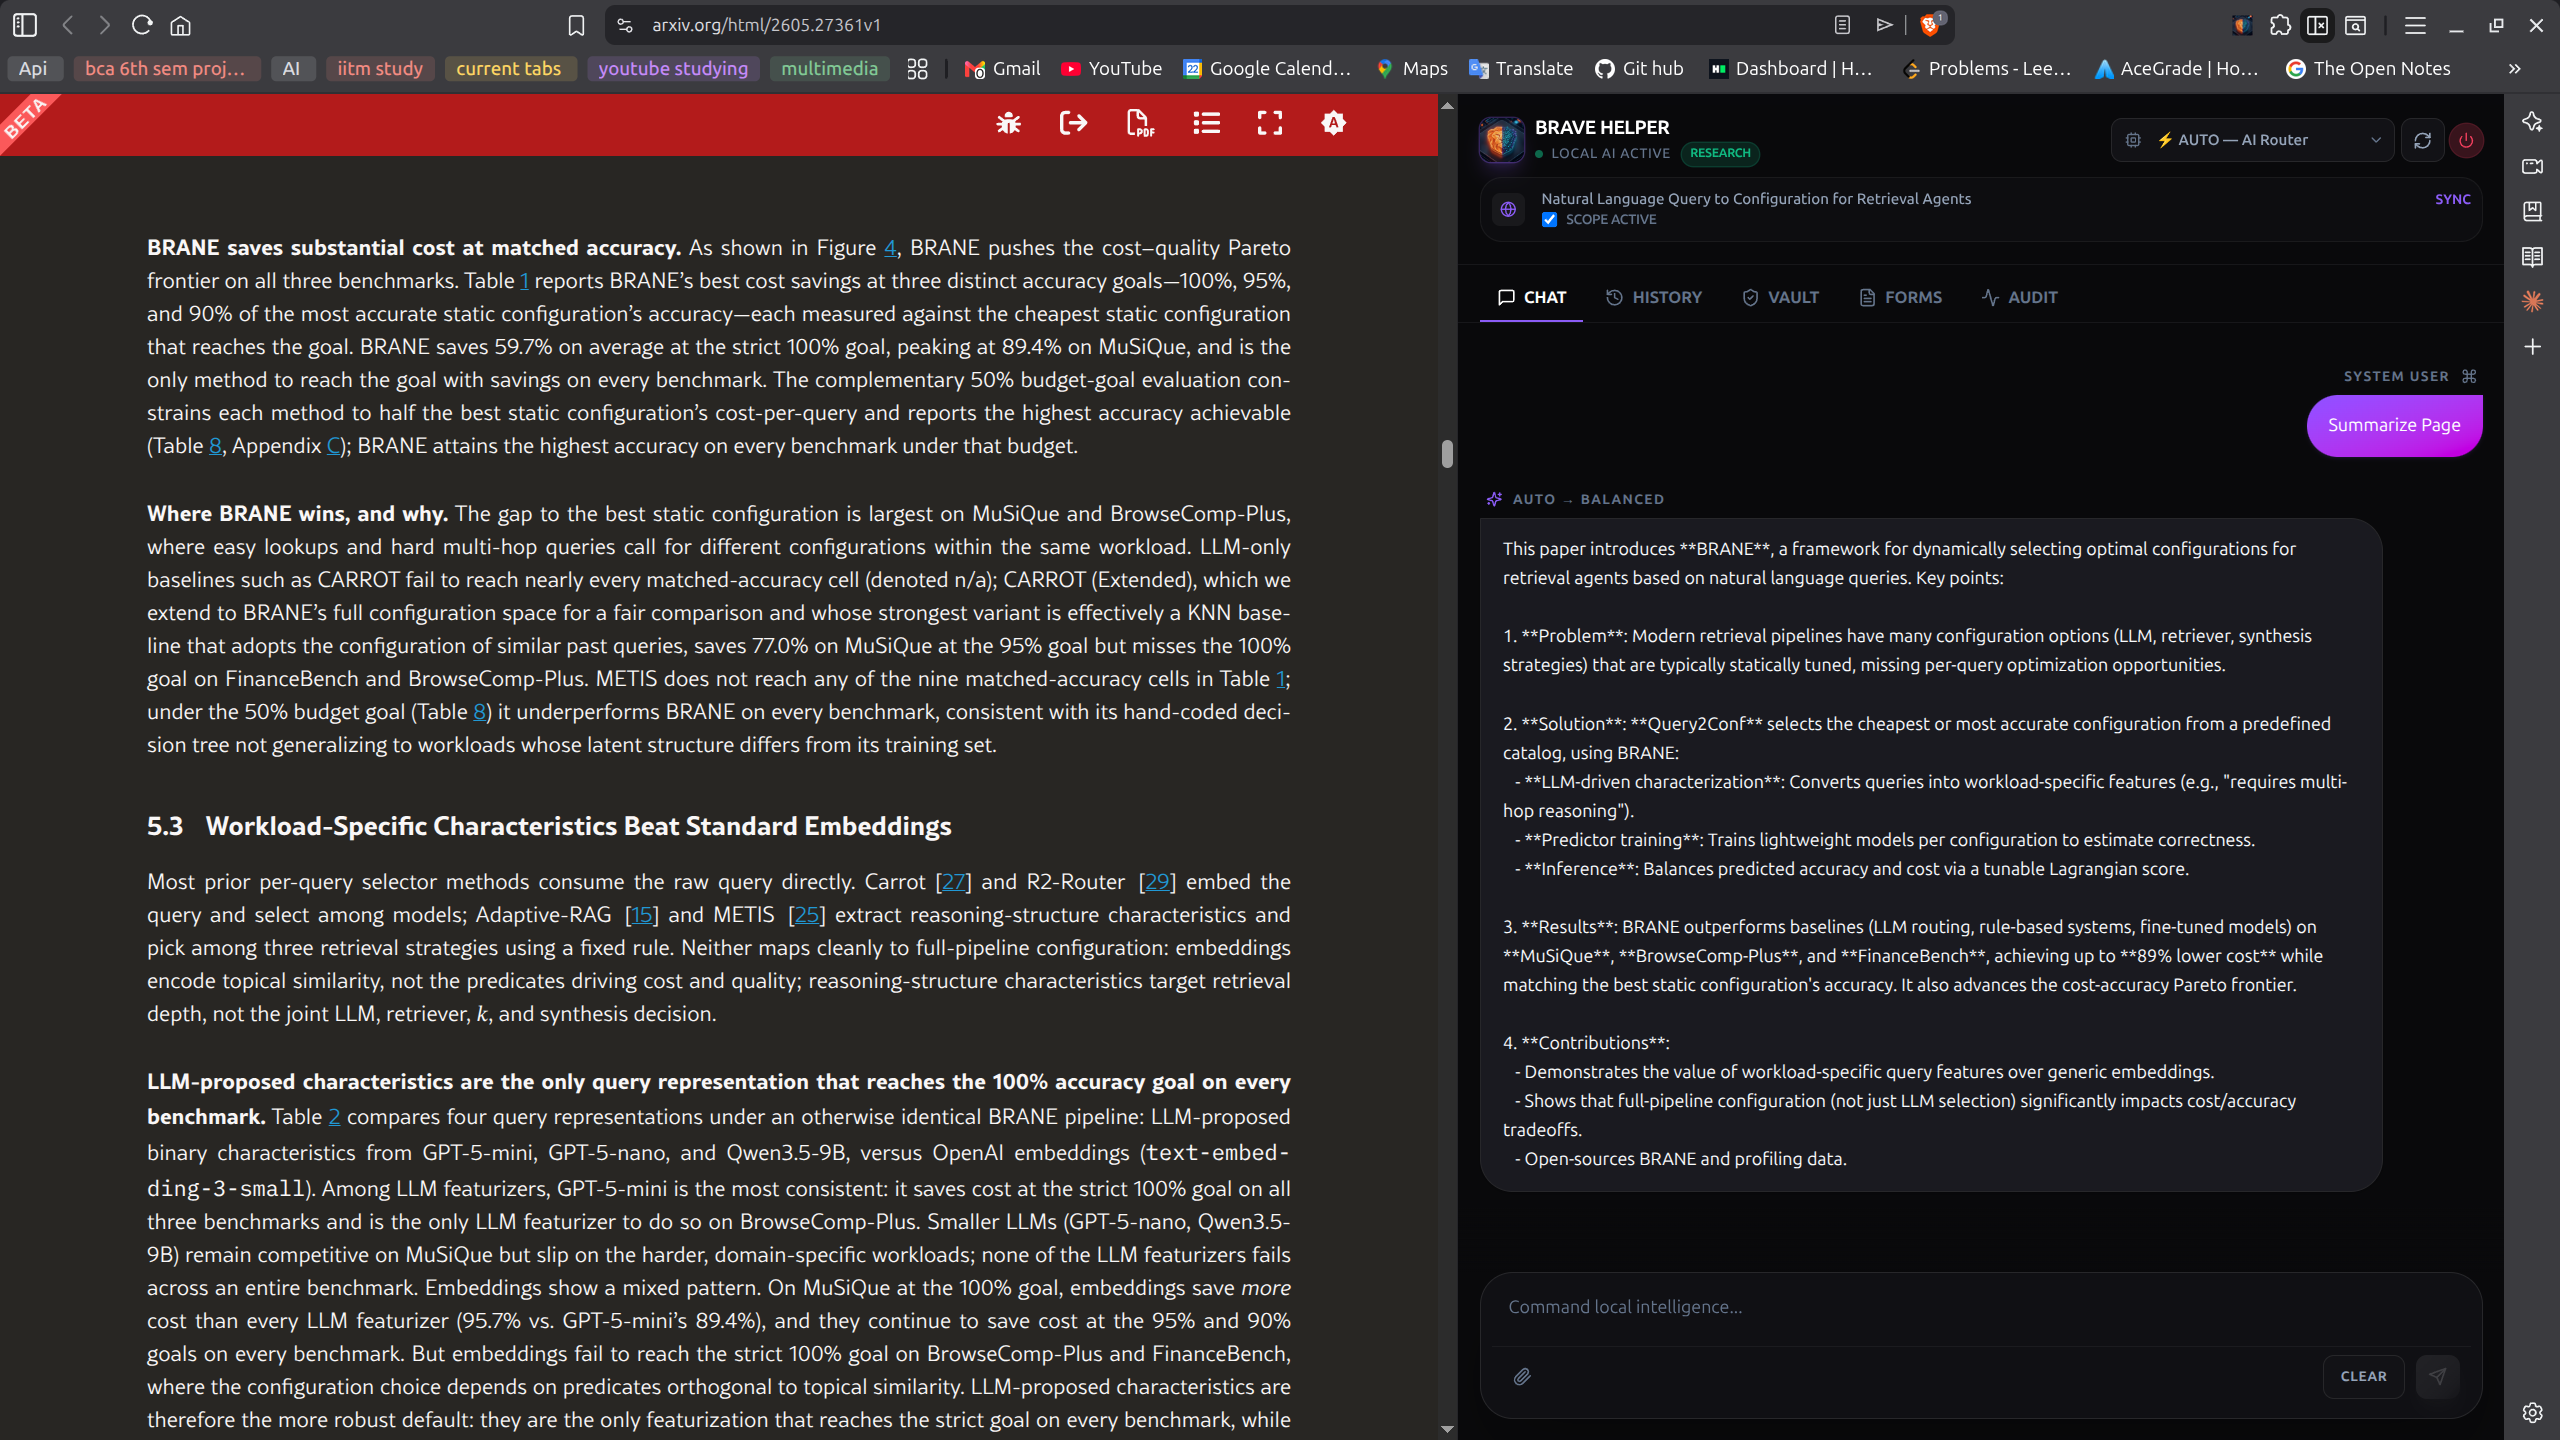Open citation link 29 for R2-Router
The height and width of the screenshot is (1440, 2560).
pos(1157,882)
